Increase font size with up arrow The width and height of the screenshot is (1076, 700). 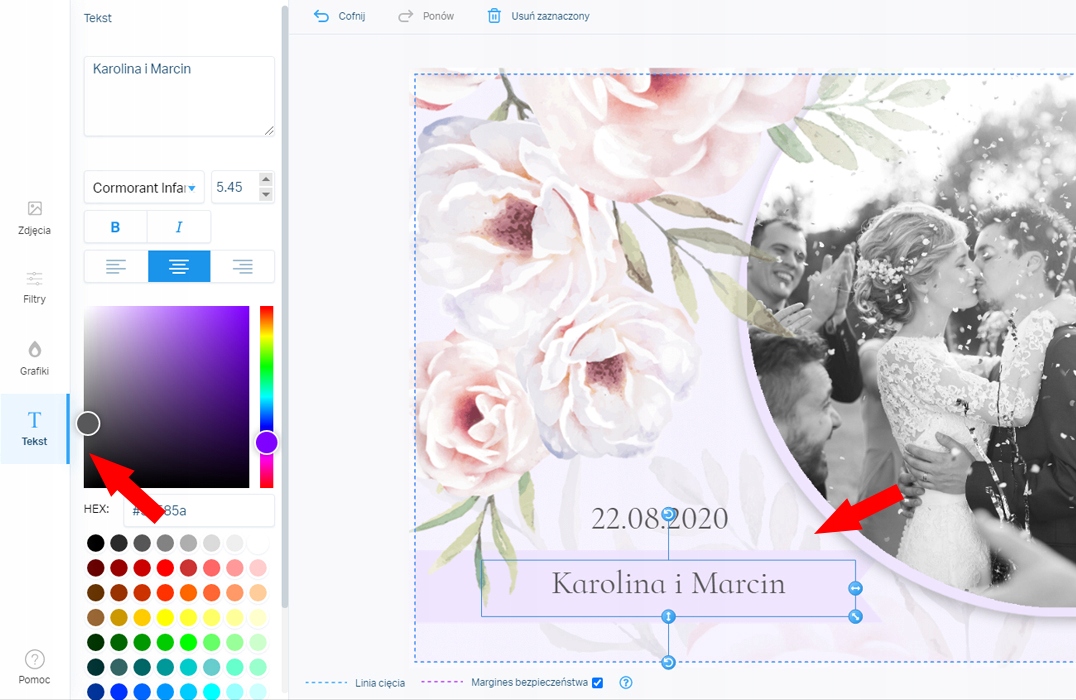[x=266, y=179]
